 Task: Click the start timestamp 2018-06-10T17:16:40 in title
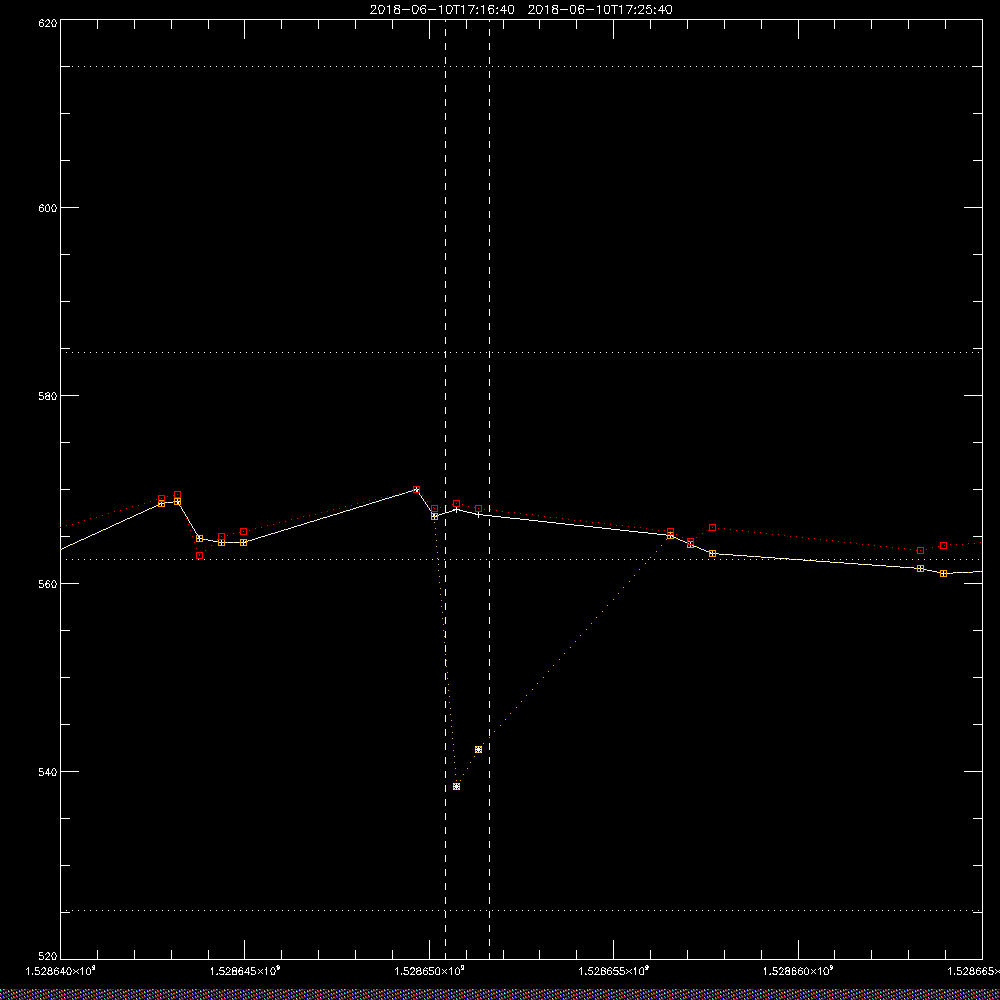click(442, 10)
